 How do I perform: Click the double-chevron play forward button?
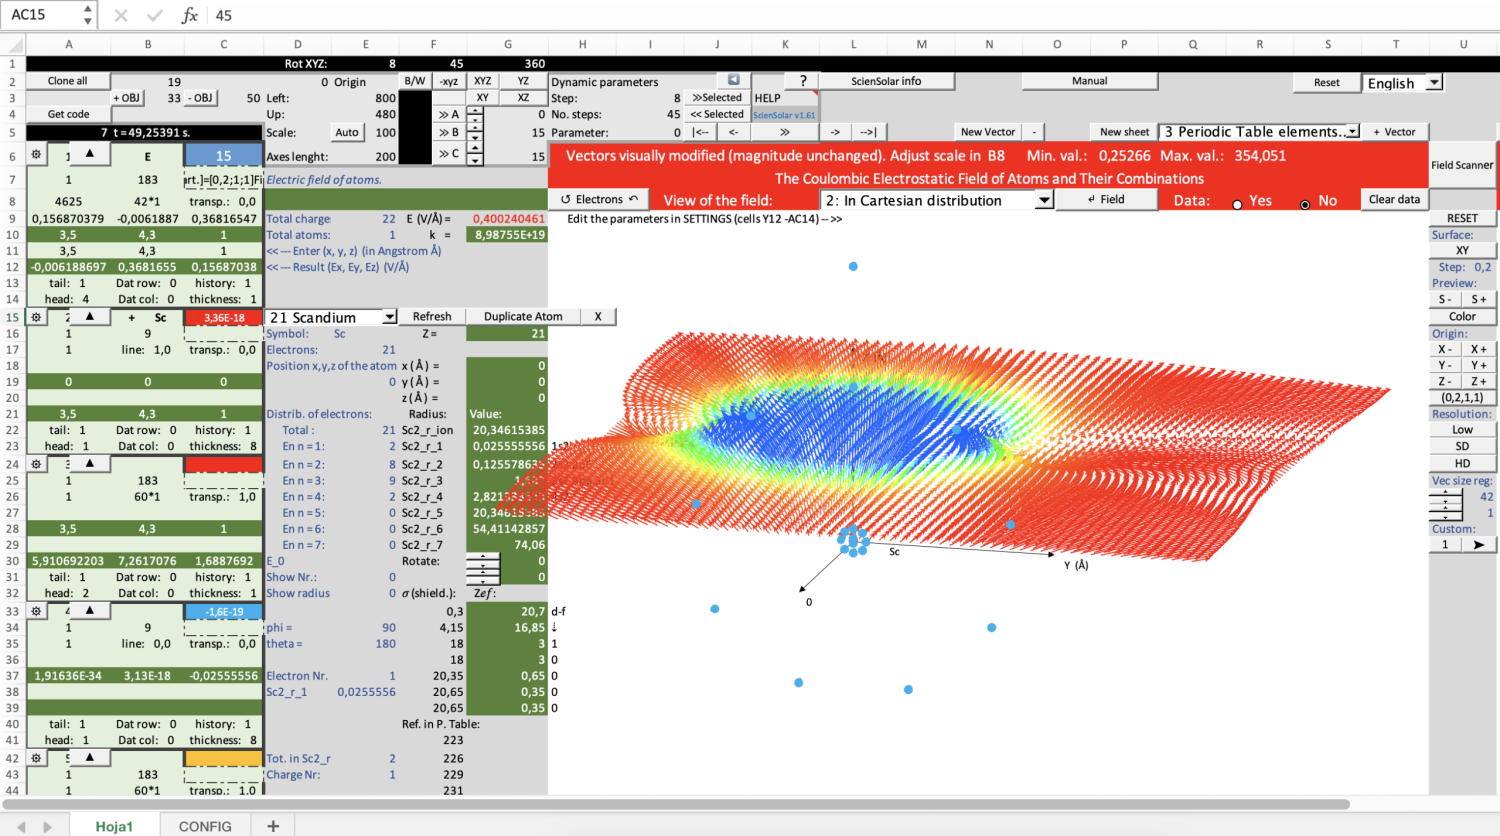(784, 132)
